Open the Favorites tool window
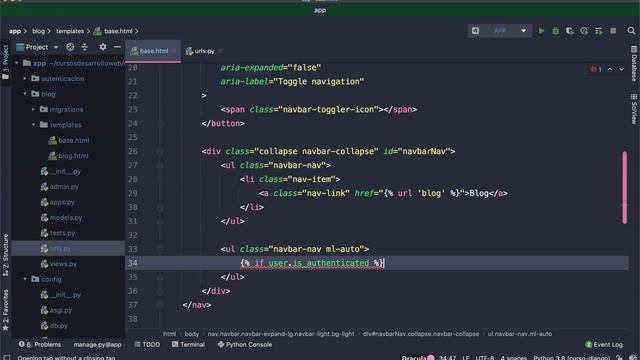Viewport: 640px width, 360px height. (x=5, y=310)
